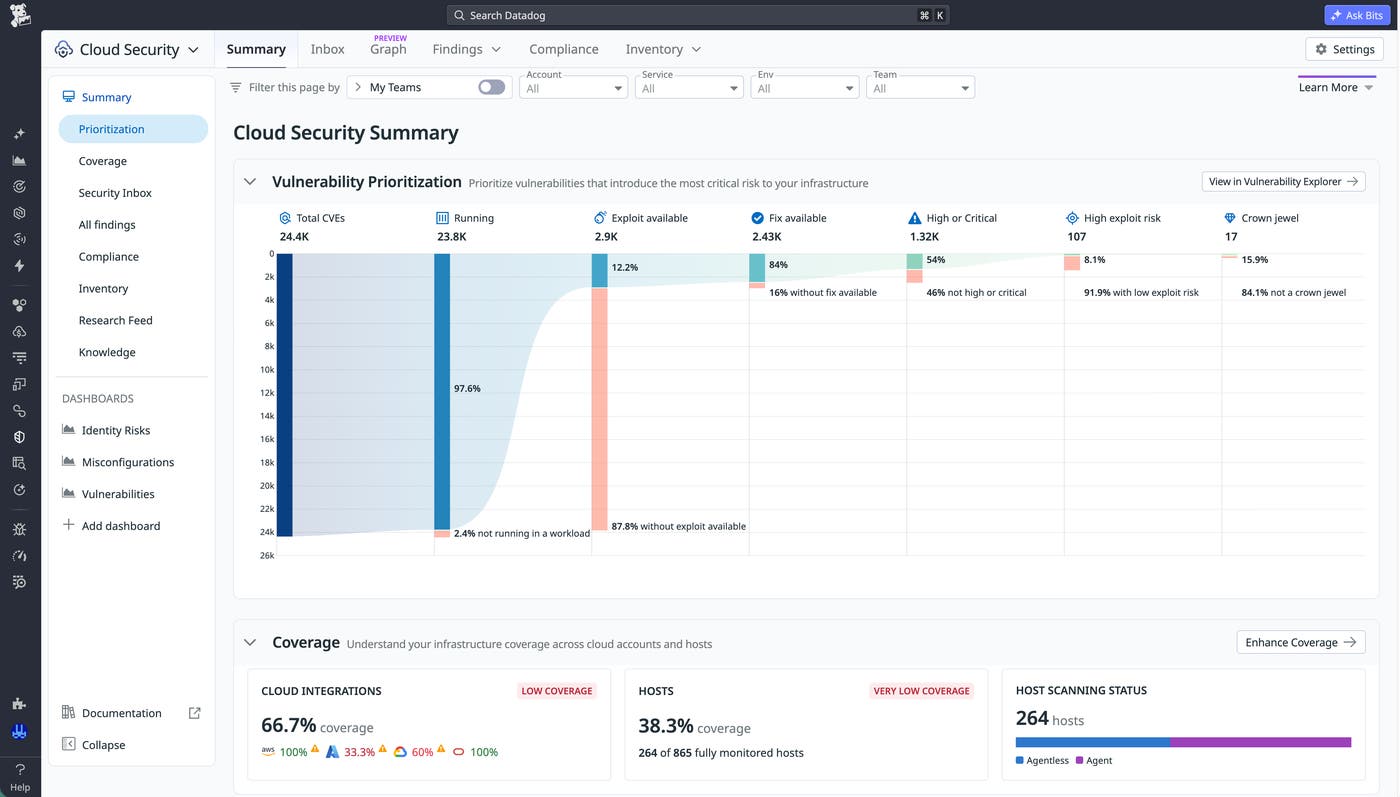Open the Findings tab menu
This screenshot has height=797, width=1400.
pyautogui.click(x=467, y=49)
